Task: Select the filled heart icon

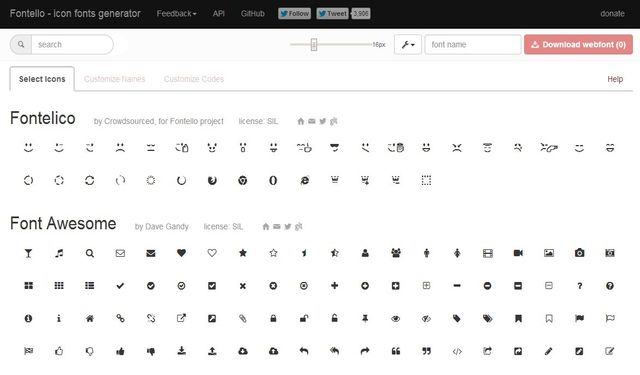Action: (x=181, y=253)
